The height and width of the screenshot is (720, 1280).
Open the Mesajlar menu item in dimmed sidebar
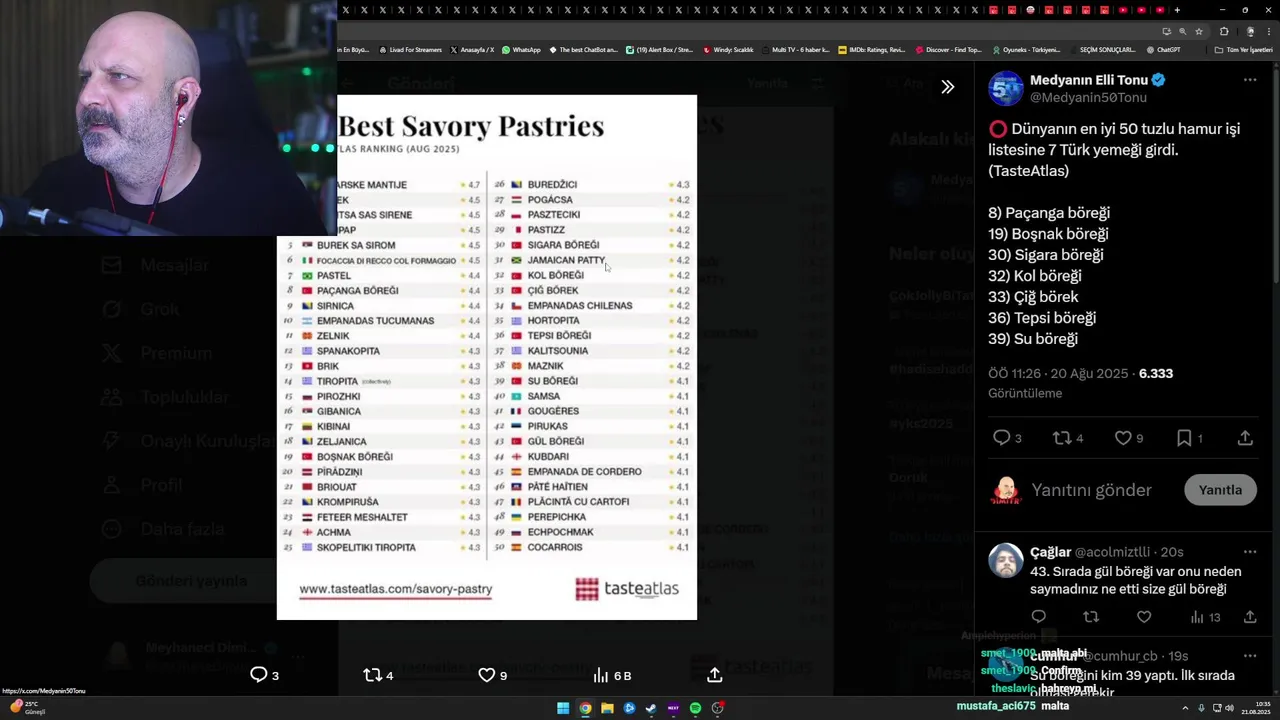[156, 265]
